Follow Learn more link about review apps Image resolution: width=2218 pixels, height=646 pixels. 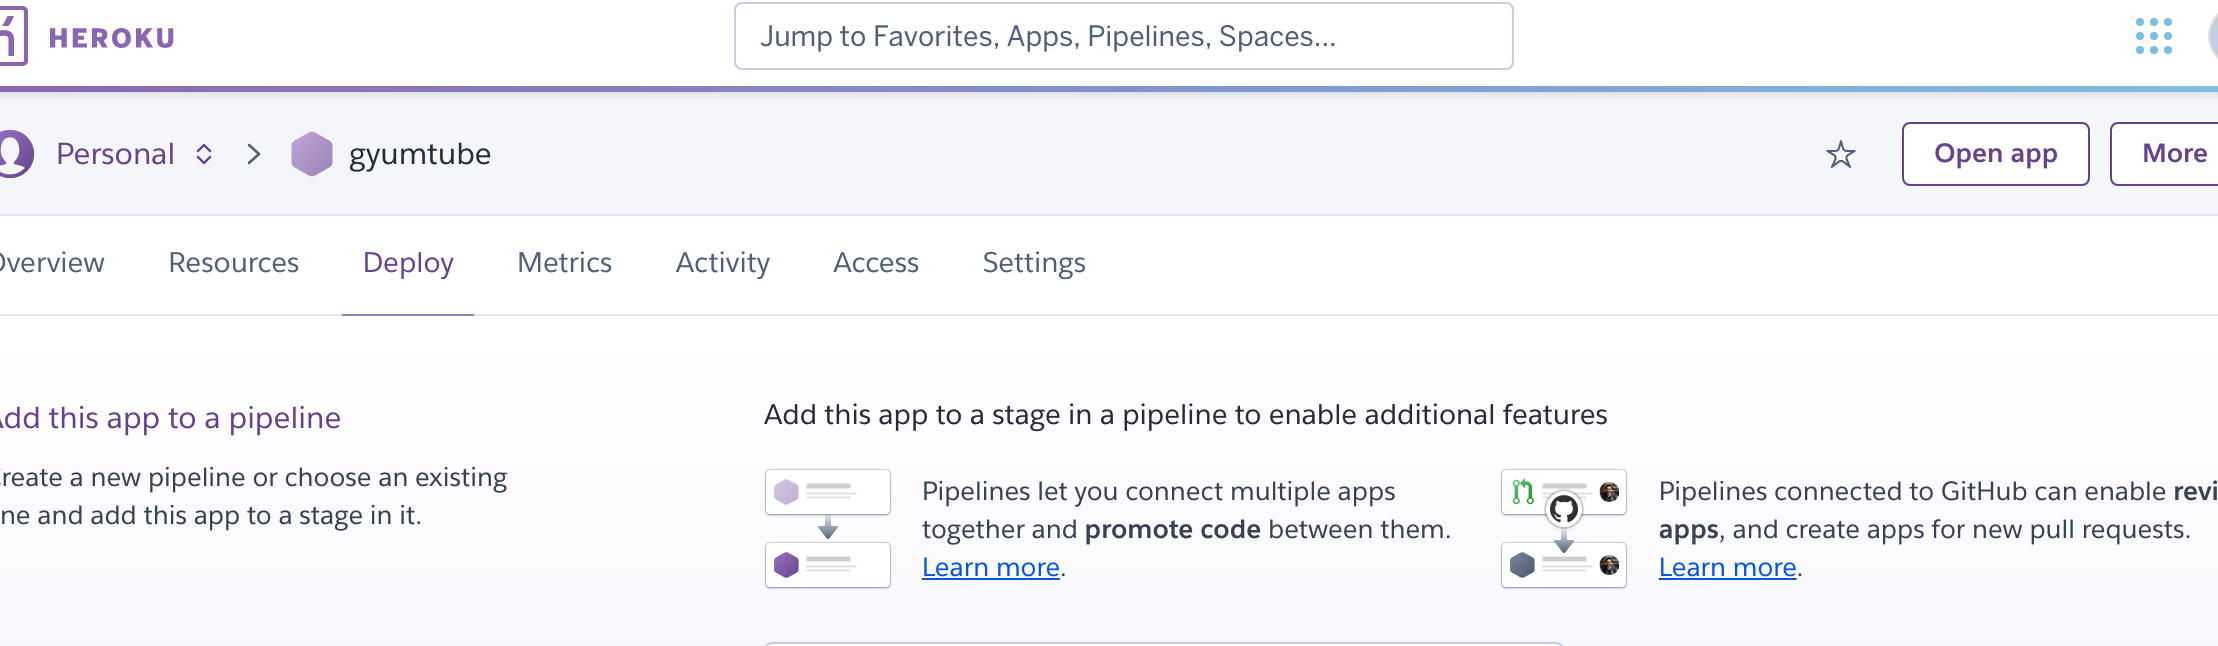1728,568
